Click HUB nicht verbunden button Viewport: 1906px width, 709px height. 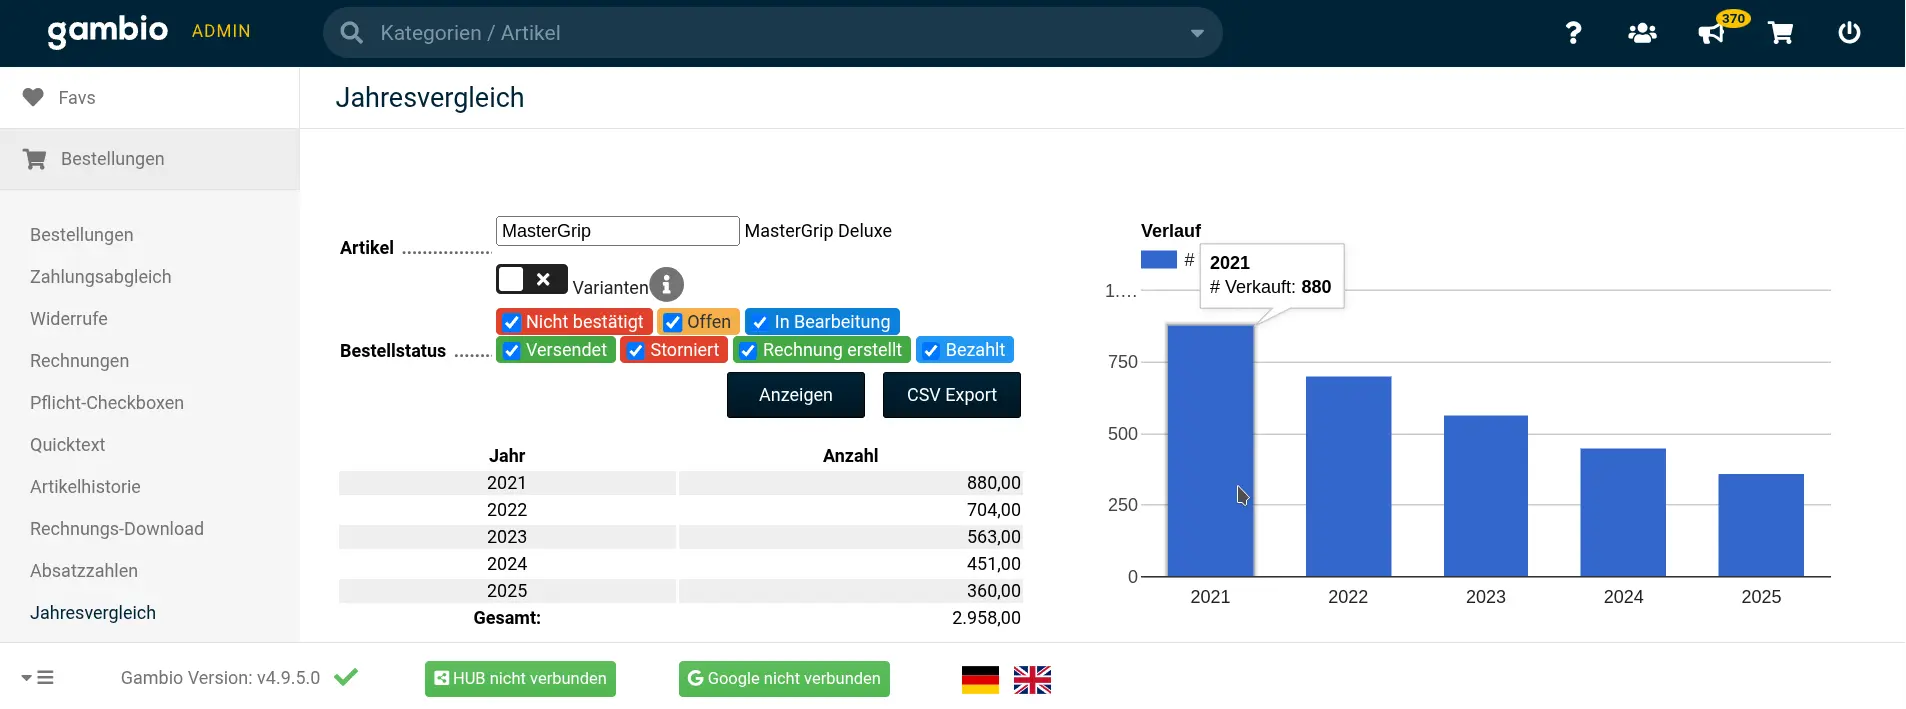coord(520,679)
